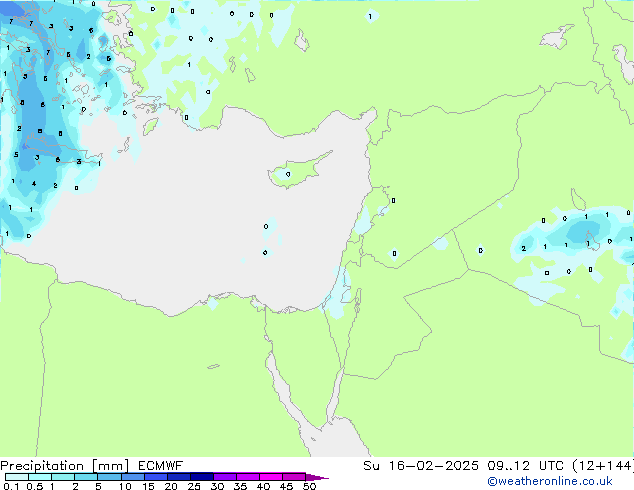Select the '(12+144)' forecast offset text
This screenshot has width=634, height=490.
603,466
